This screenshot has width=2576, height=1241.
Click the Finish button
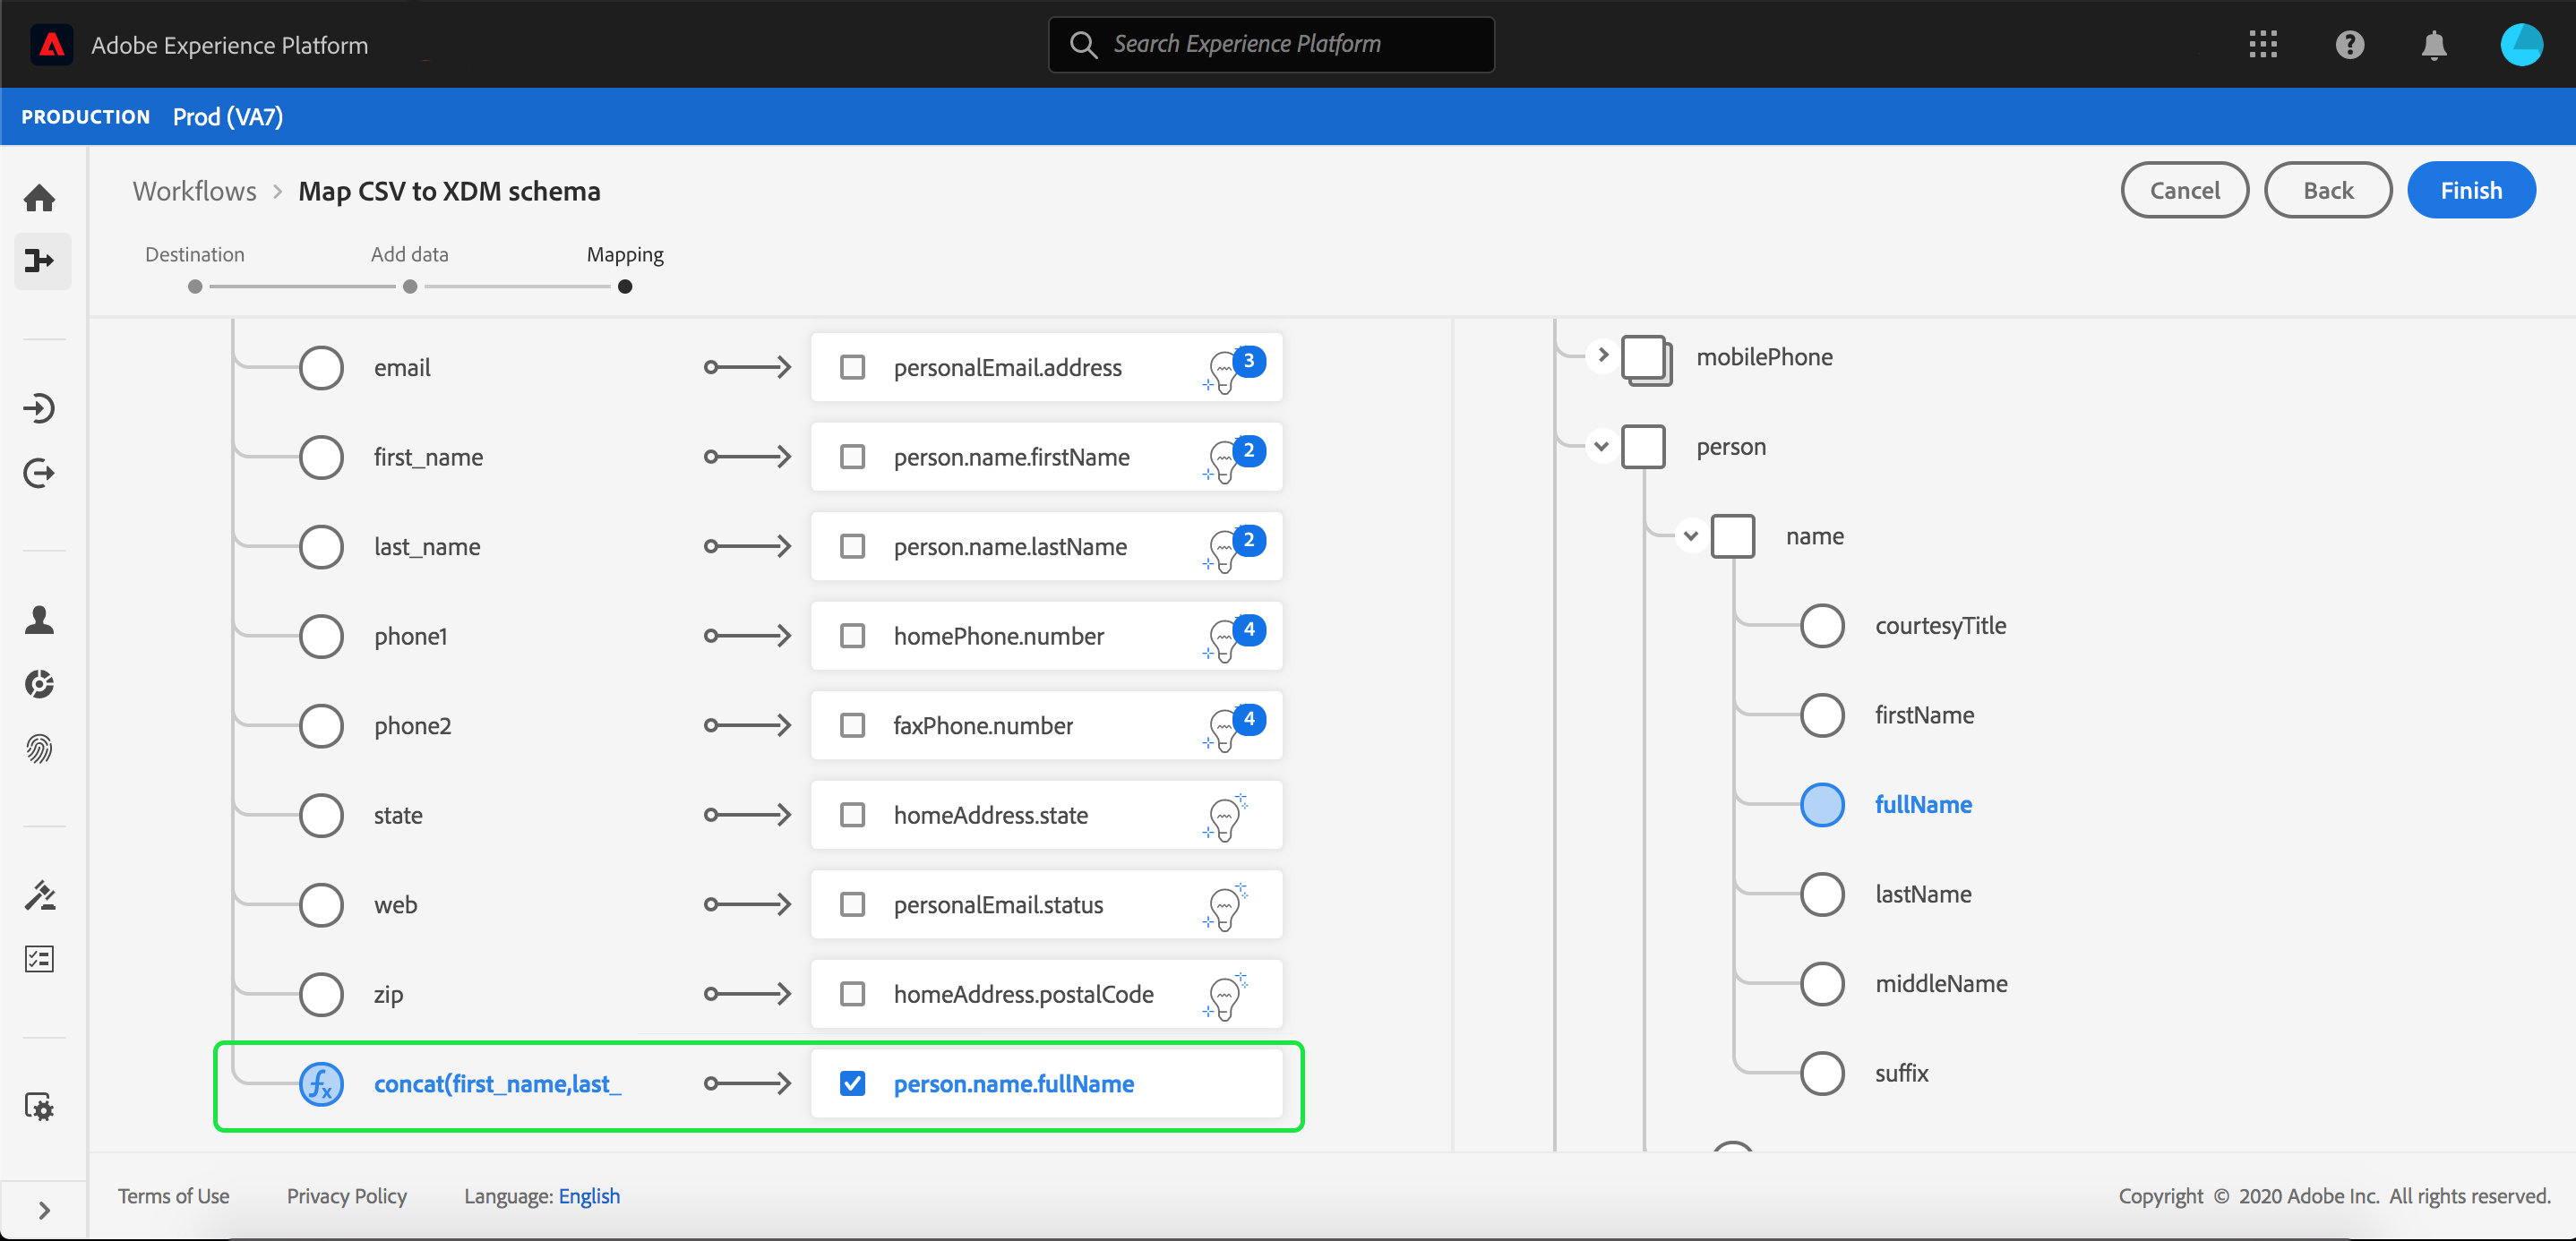[x=2469, y=190]
